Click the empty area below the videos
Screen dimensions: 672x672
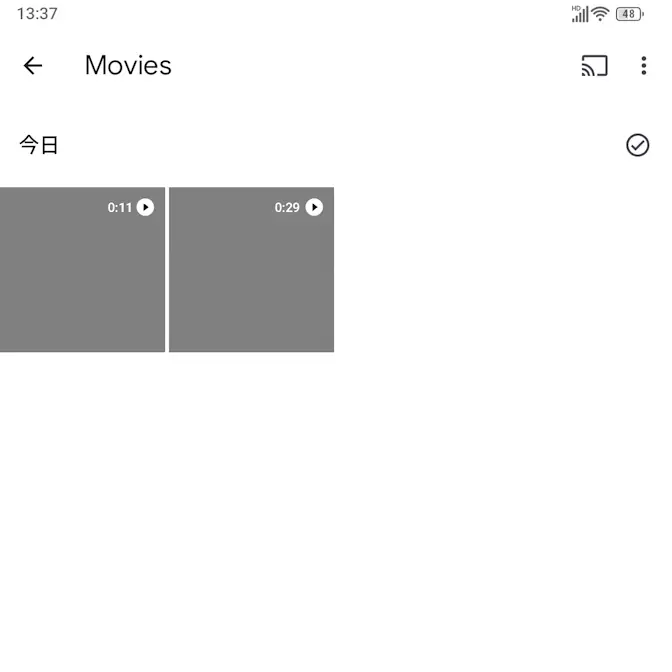336,510
